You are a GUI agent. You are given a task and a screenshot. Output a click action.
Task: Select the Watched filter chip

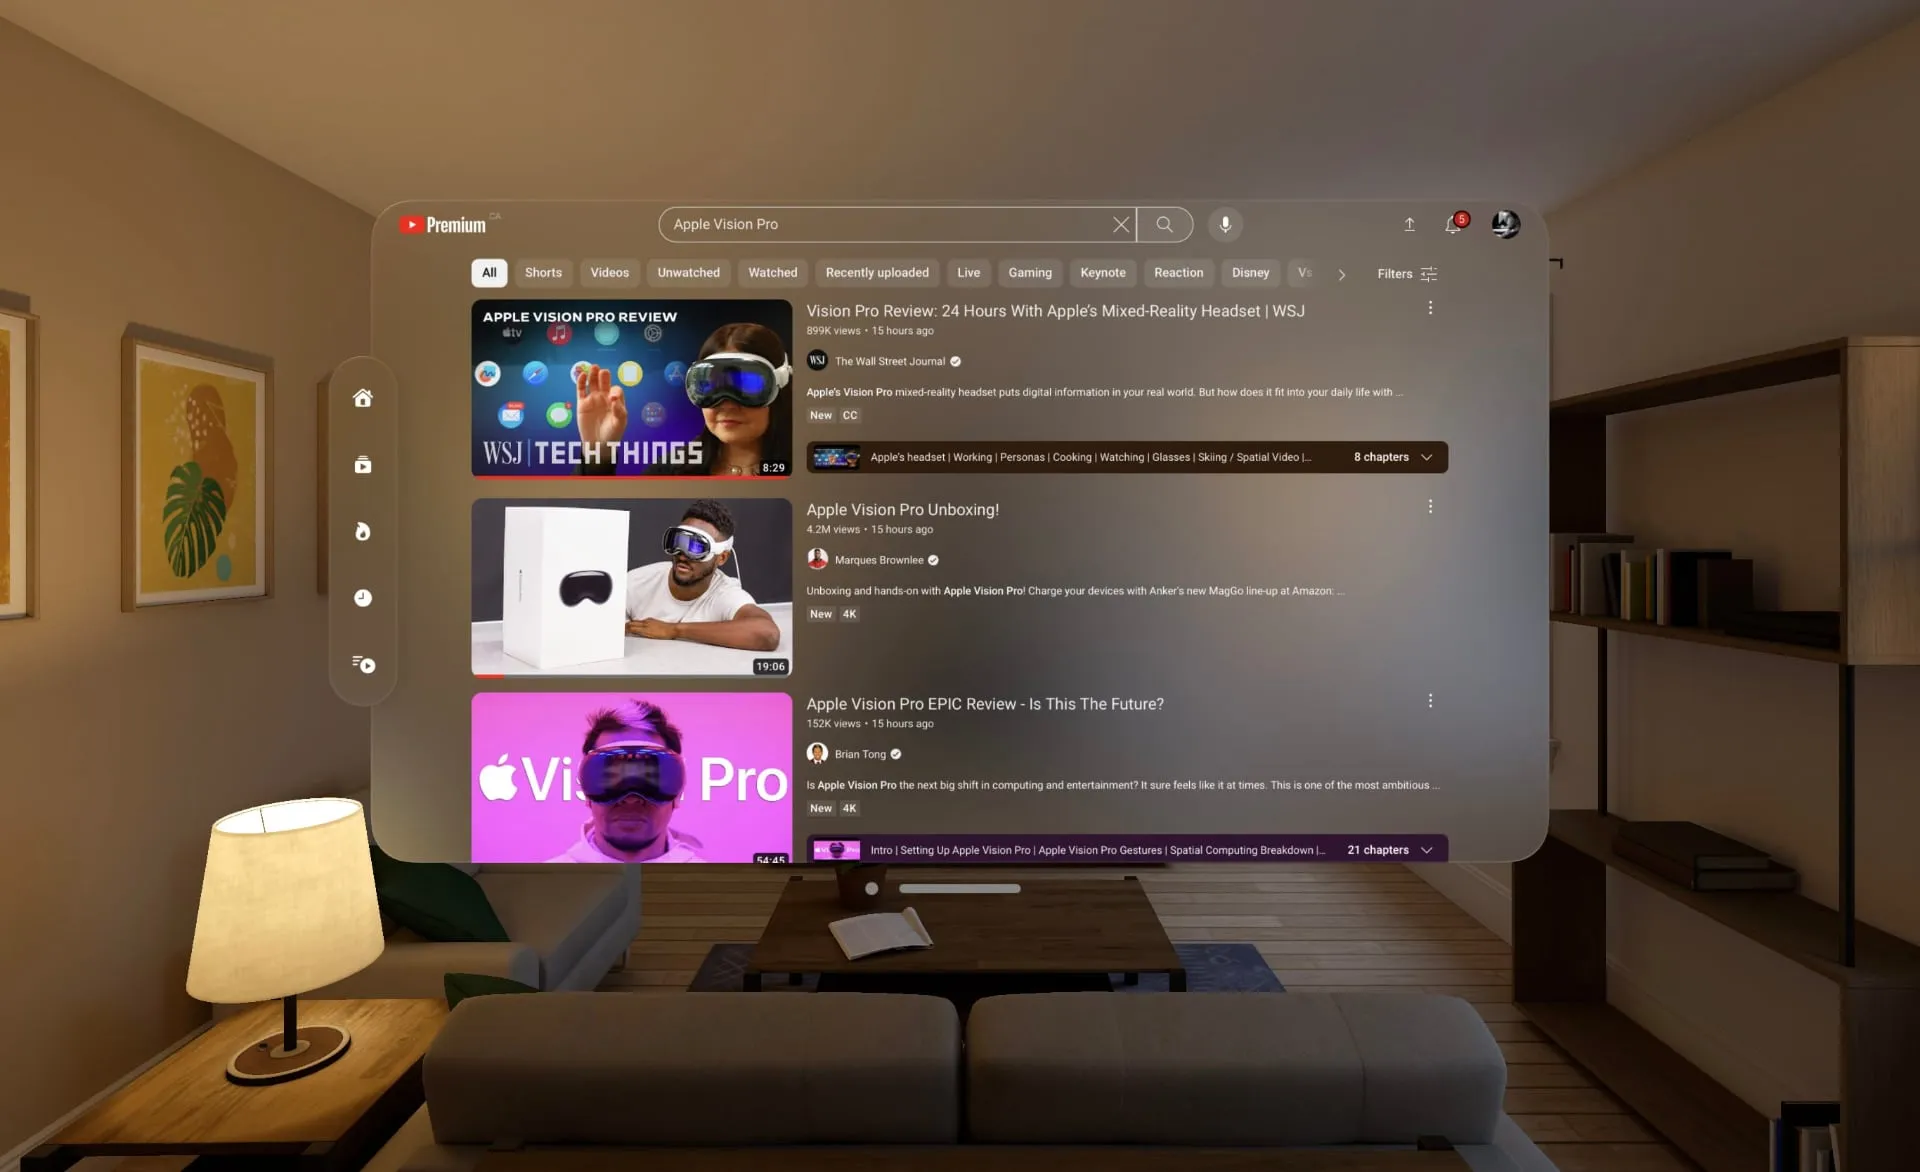click(772, 273)
